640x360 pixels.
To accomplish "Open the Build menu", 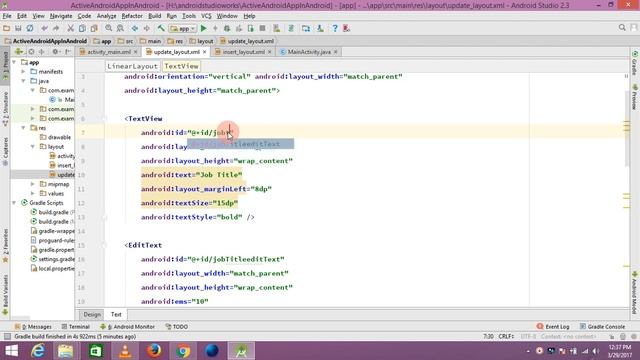I will point(154,16).
